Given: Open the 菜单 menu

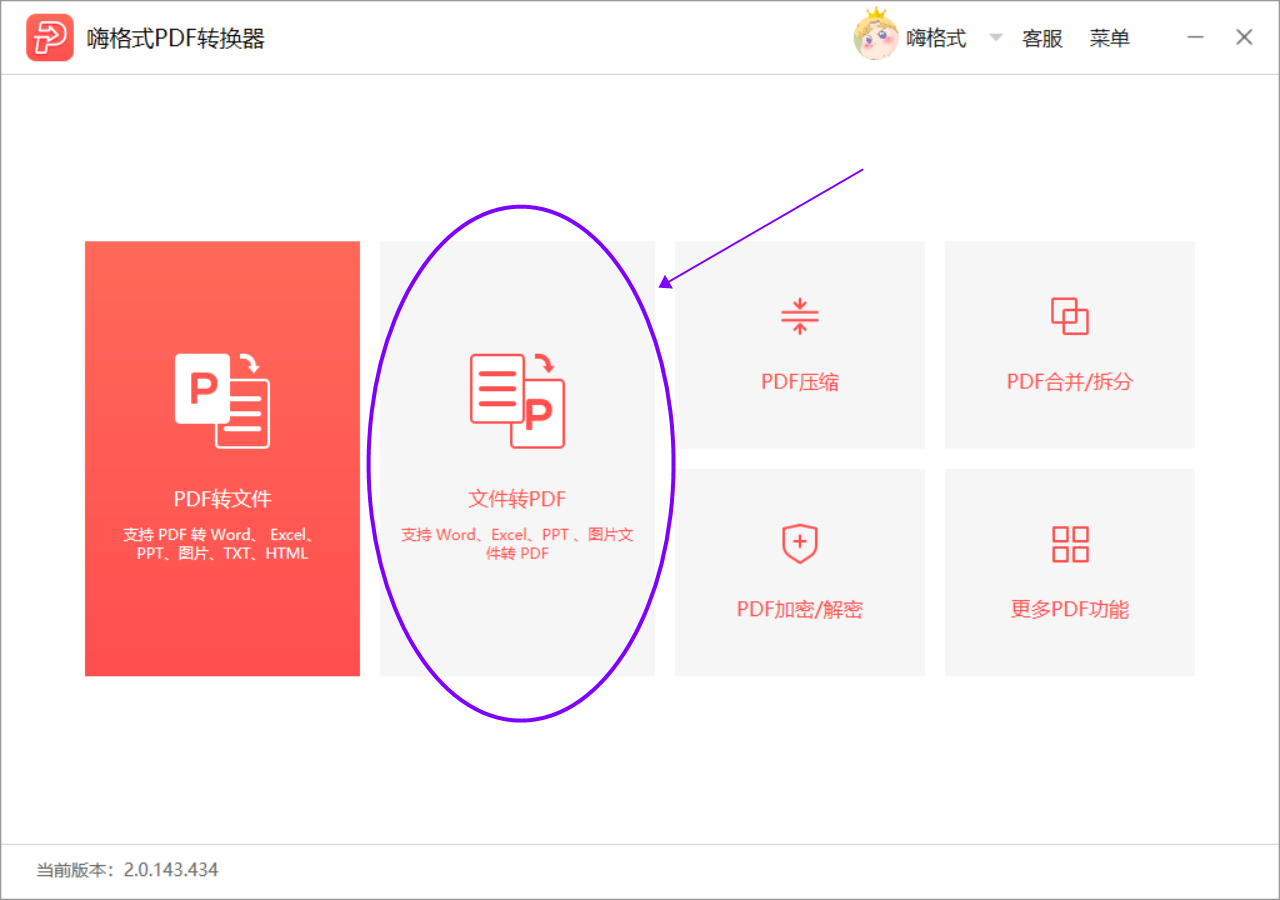Looking at the screenshot, I should pyautogui.click(x=1110, y=39).
